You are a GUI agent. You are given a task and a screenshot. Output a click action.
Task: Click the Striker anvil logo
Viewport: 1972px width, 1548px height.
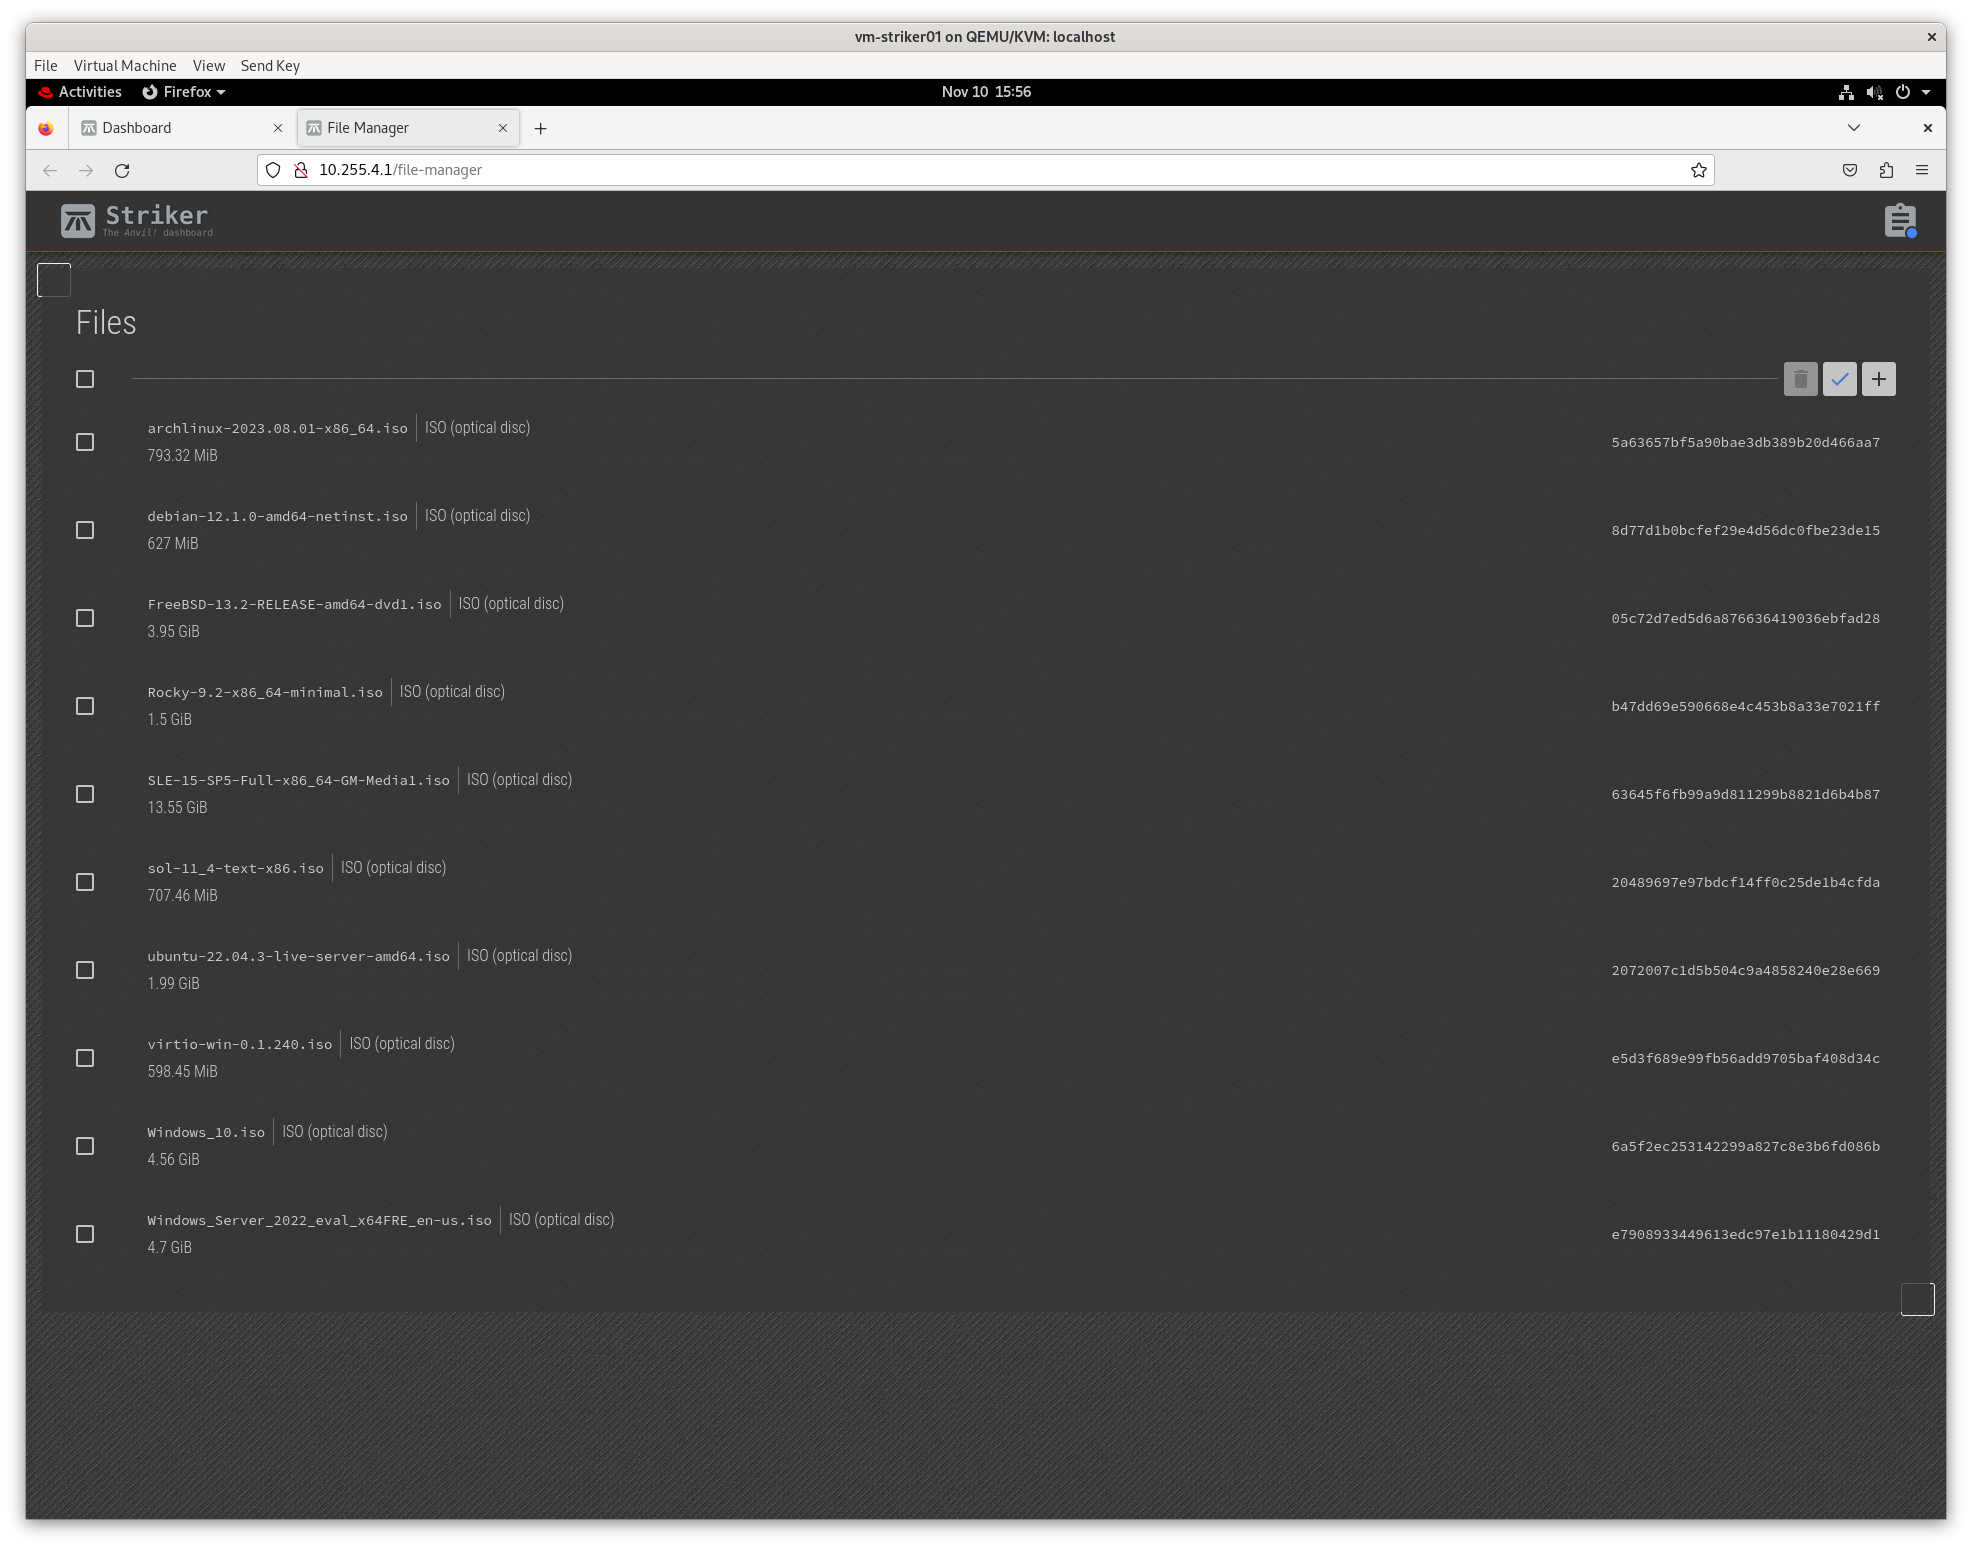[136, 220]
